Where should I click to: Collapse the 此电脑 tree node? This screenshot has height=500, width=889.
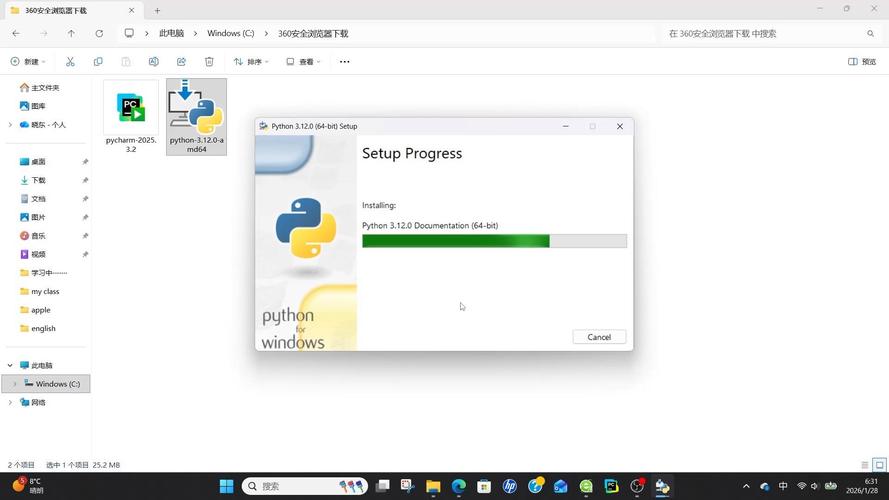(x=10, y=366)
